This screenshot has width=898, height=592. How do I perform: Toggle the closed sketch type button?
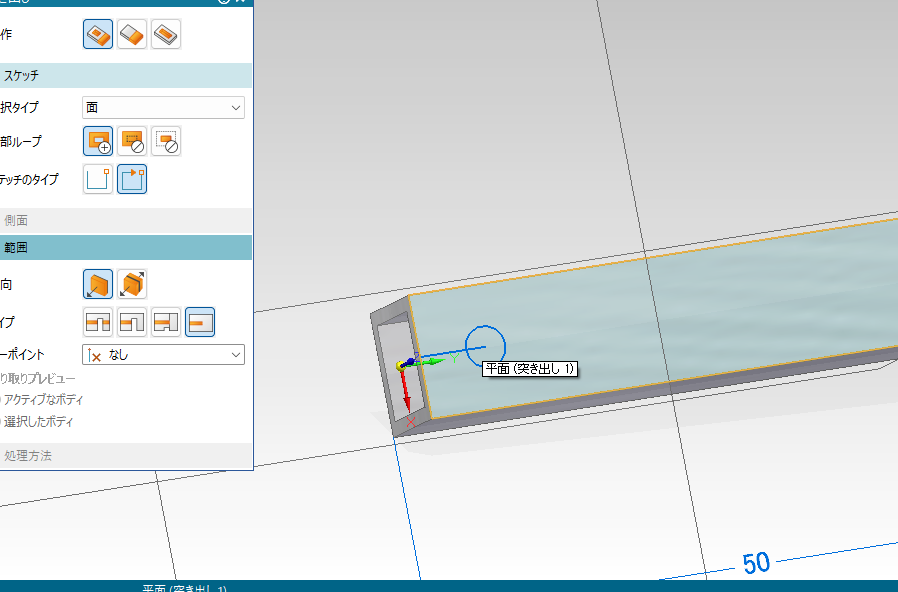pos(132,180)
